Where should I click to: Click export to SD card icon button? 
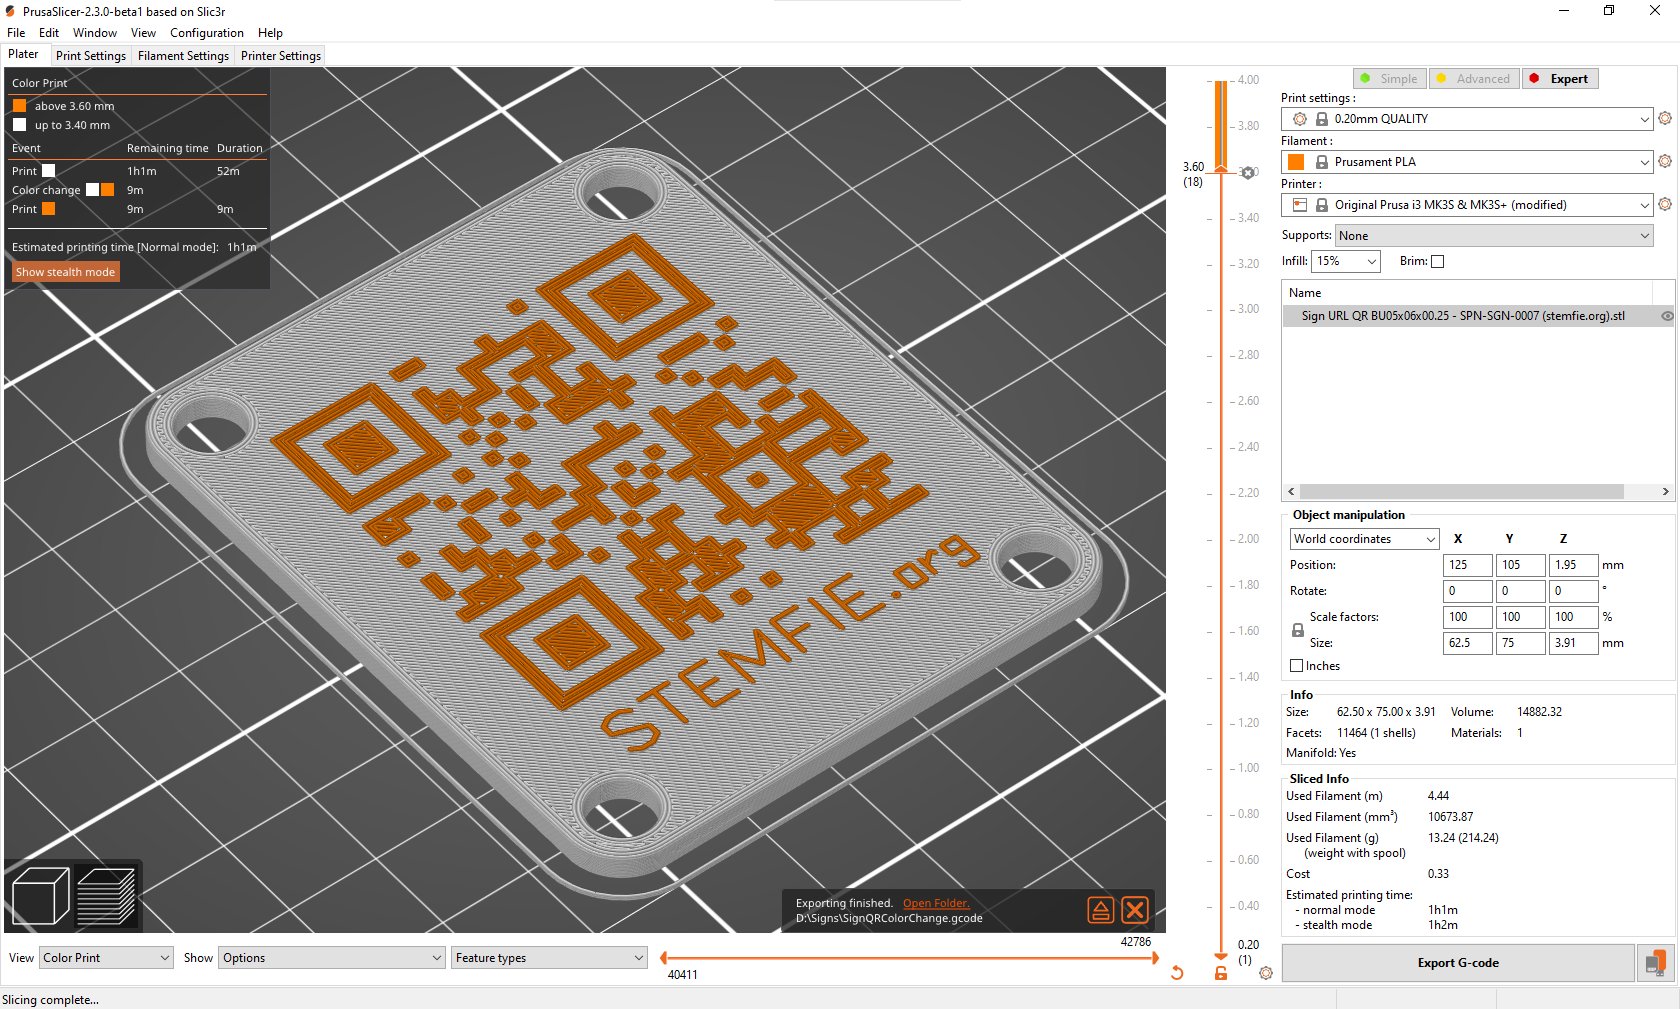(x=1656, y=963)
